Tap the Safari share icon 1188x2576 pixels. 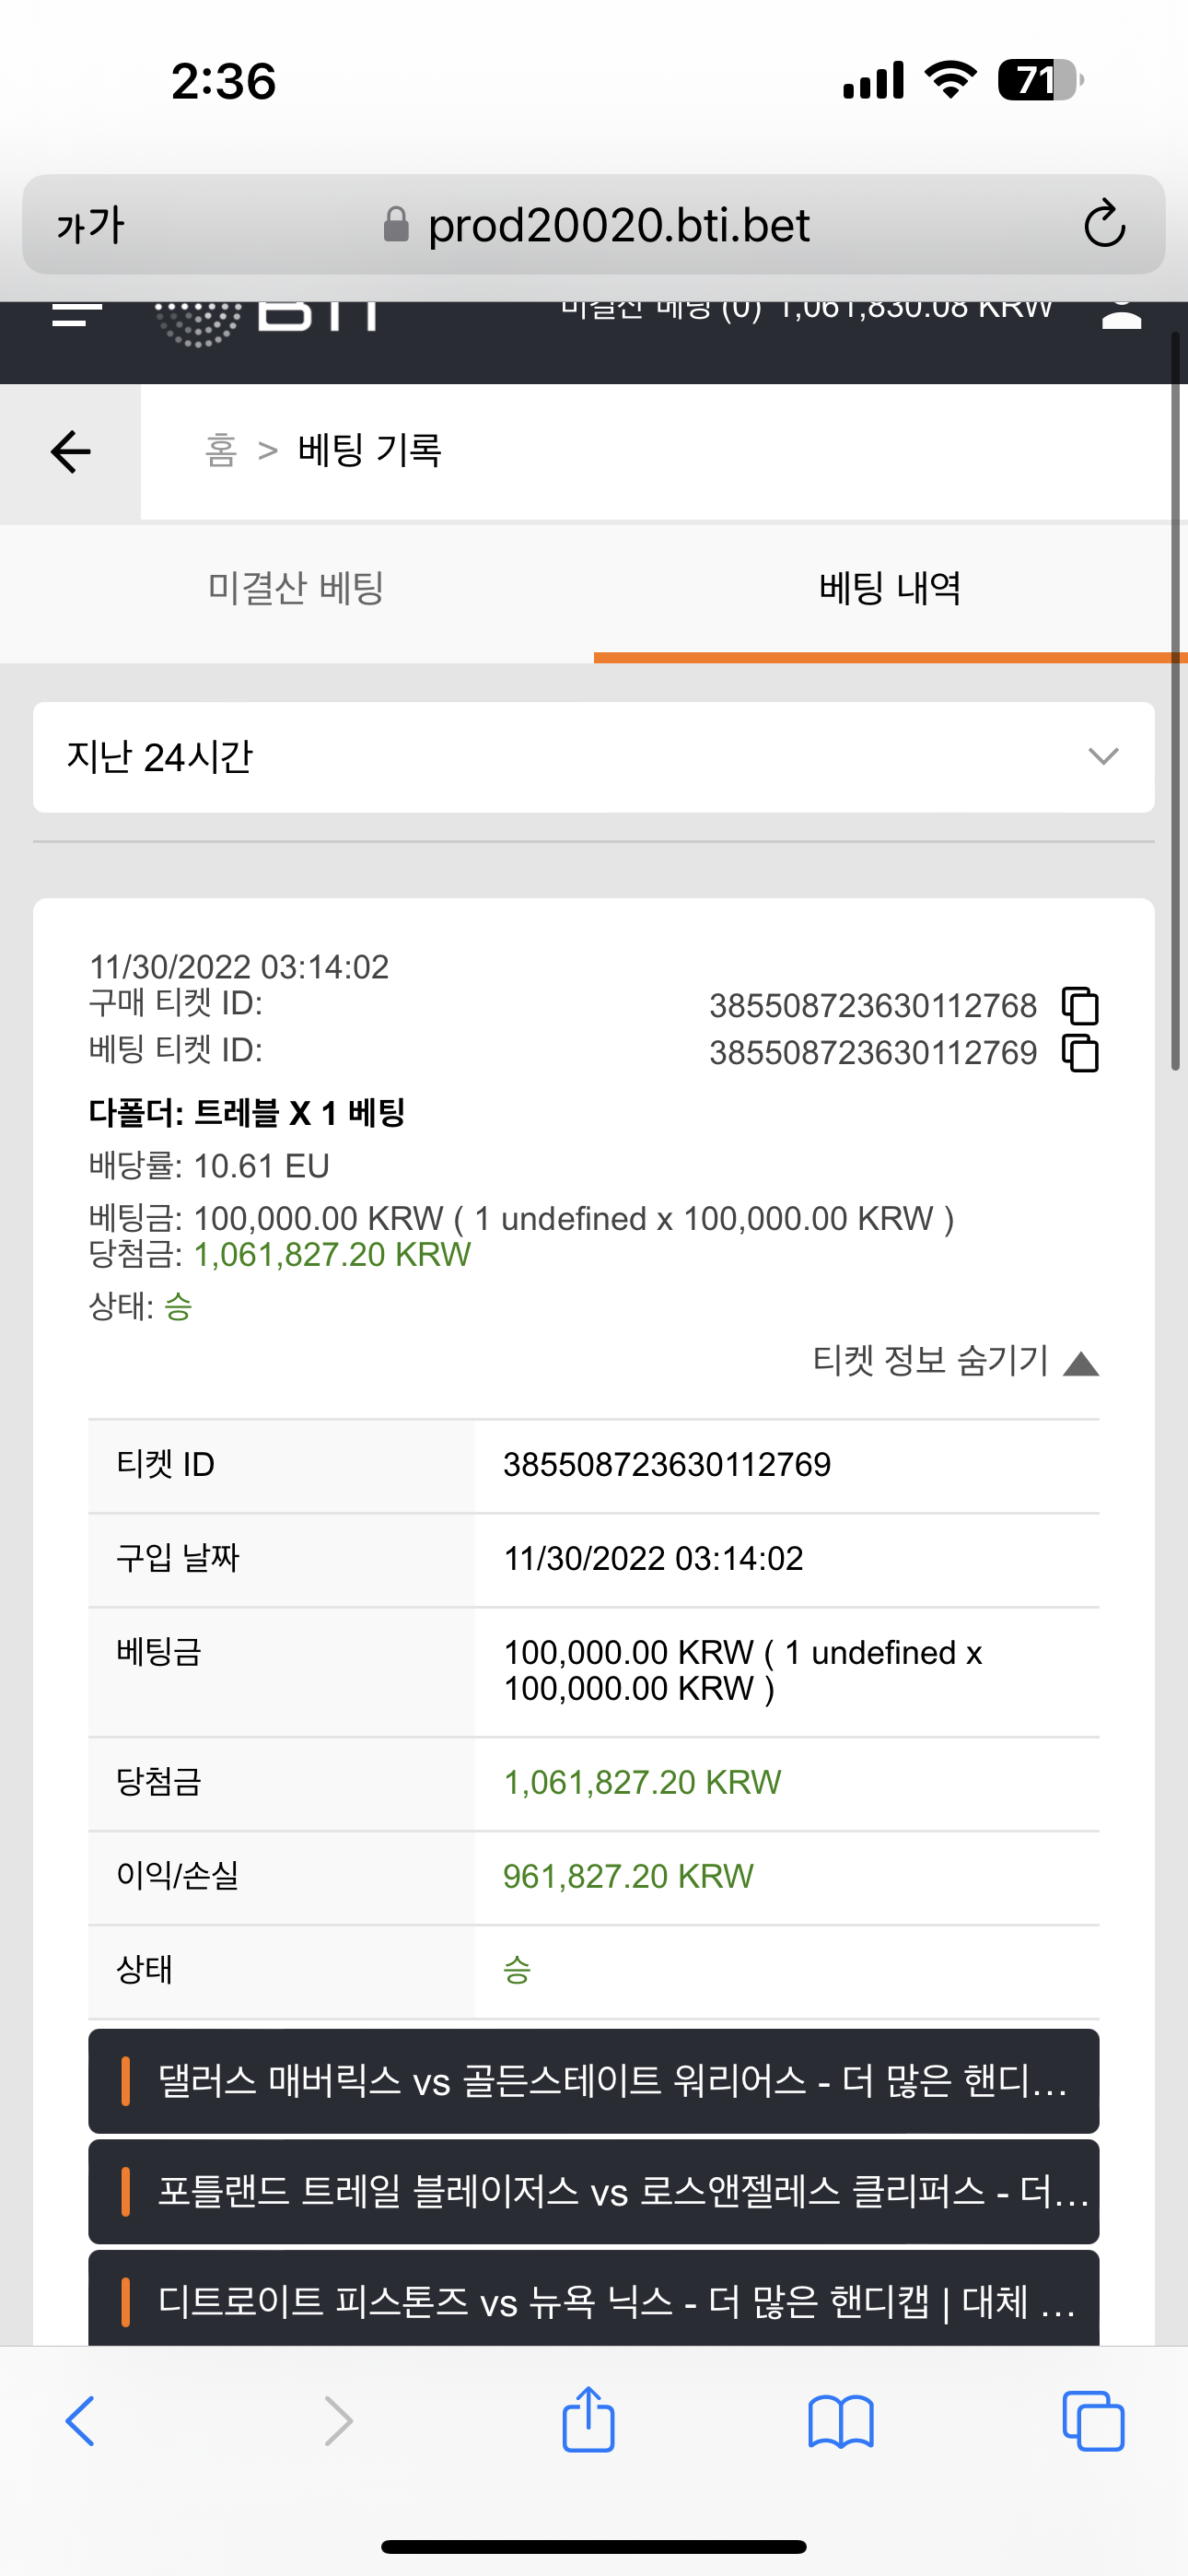tap(588, 2420)
